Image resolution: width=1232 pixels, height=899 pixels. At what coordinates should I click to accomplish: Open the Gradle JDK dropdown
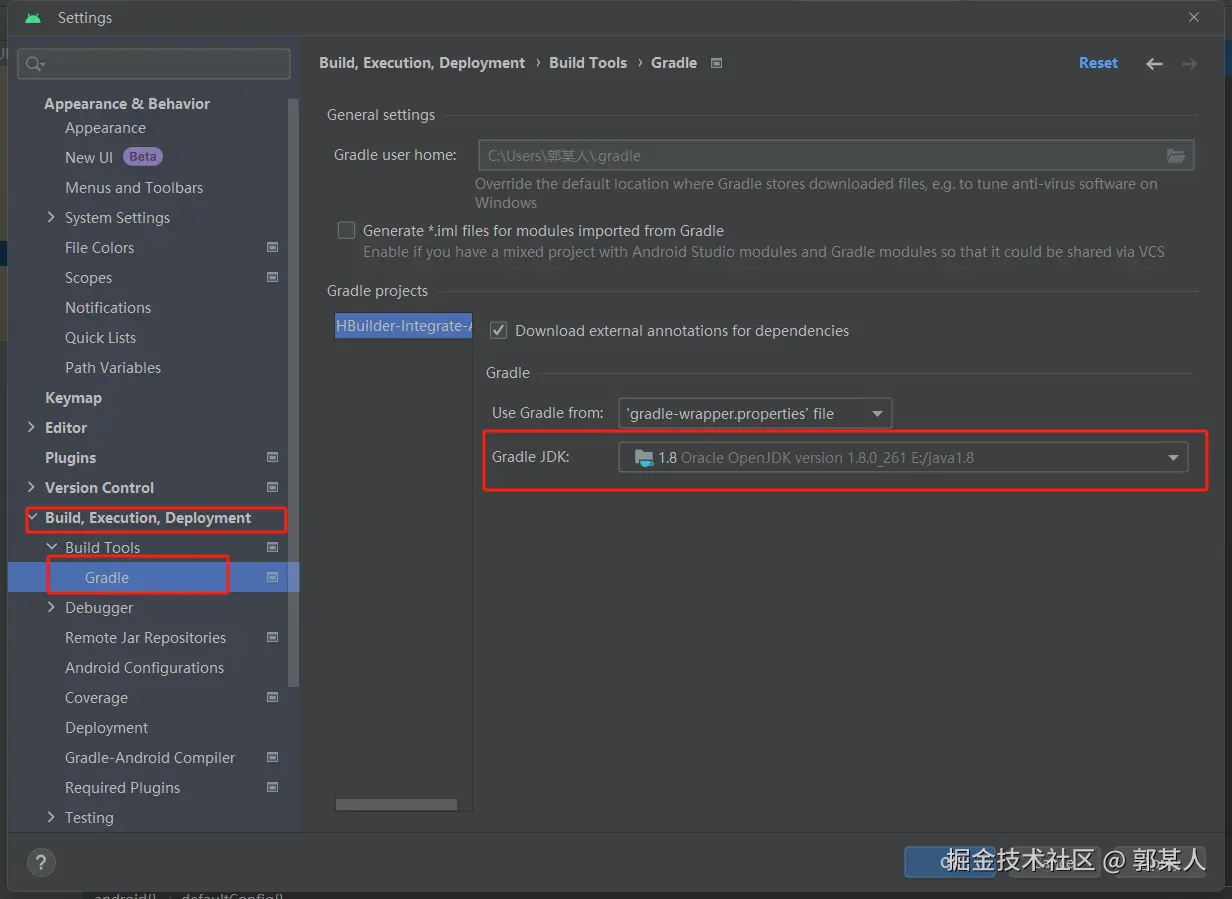click(x=903, y=458)
